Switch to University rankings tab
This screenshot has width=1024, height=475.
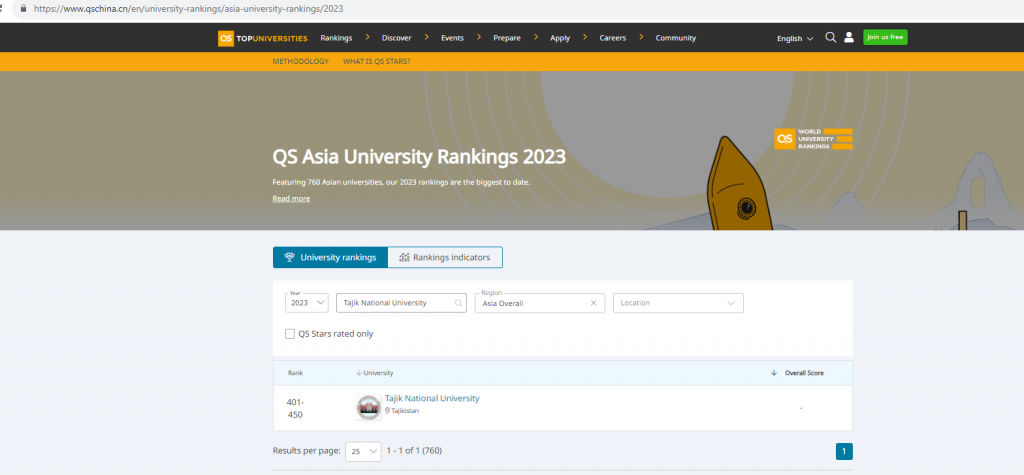tap(330, 257)
